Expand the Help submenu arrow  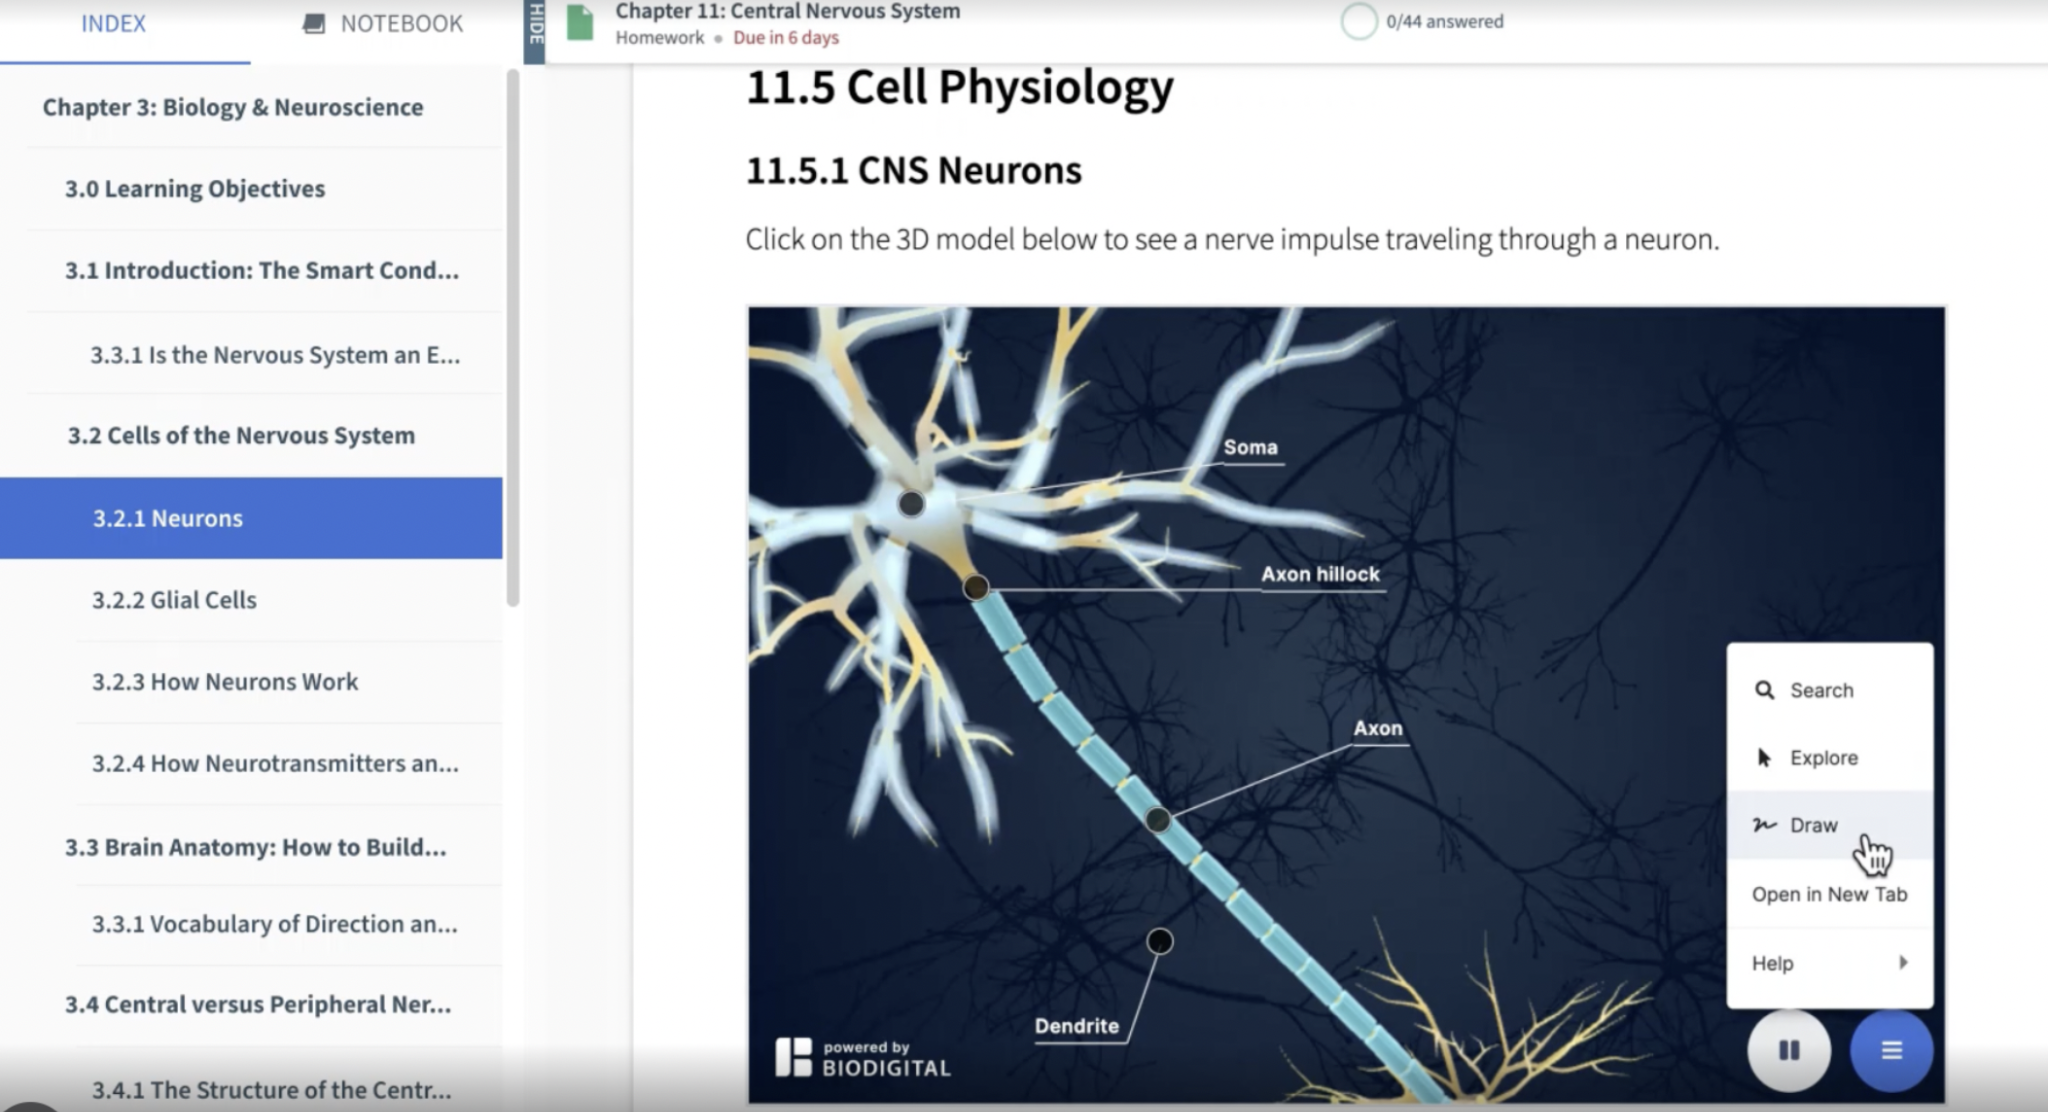click(x=1902, y=962)
